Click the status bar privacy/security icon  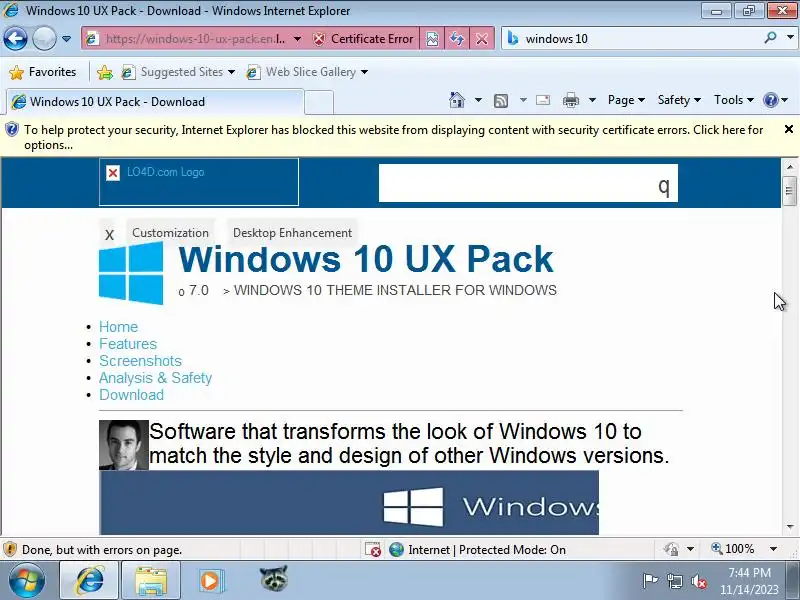(671, 549)
